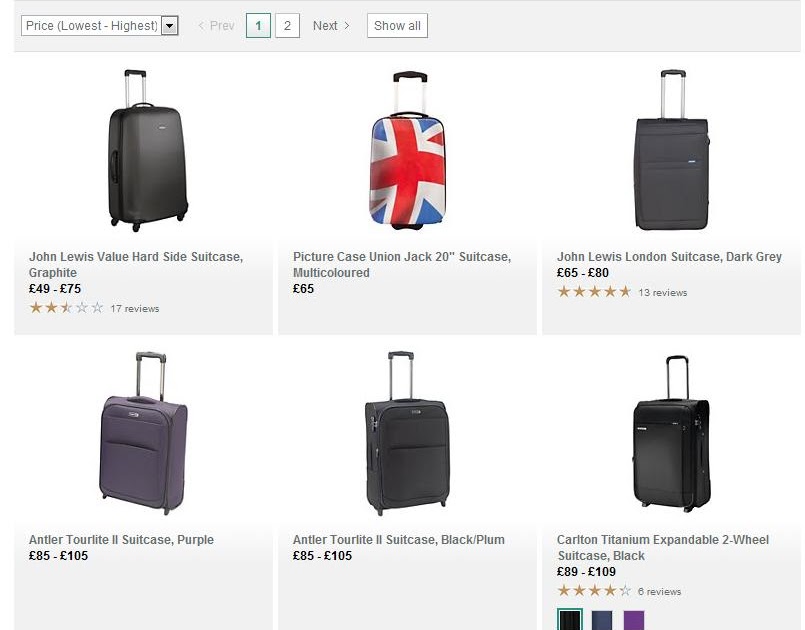Go to results page 2
Viewport: 805px width, 630px height.
(x=287, y=26)
